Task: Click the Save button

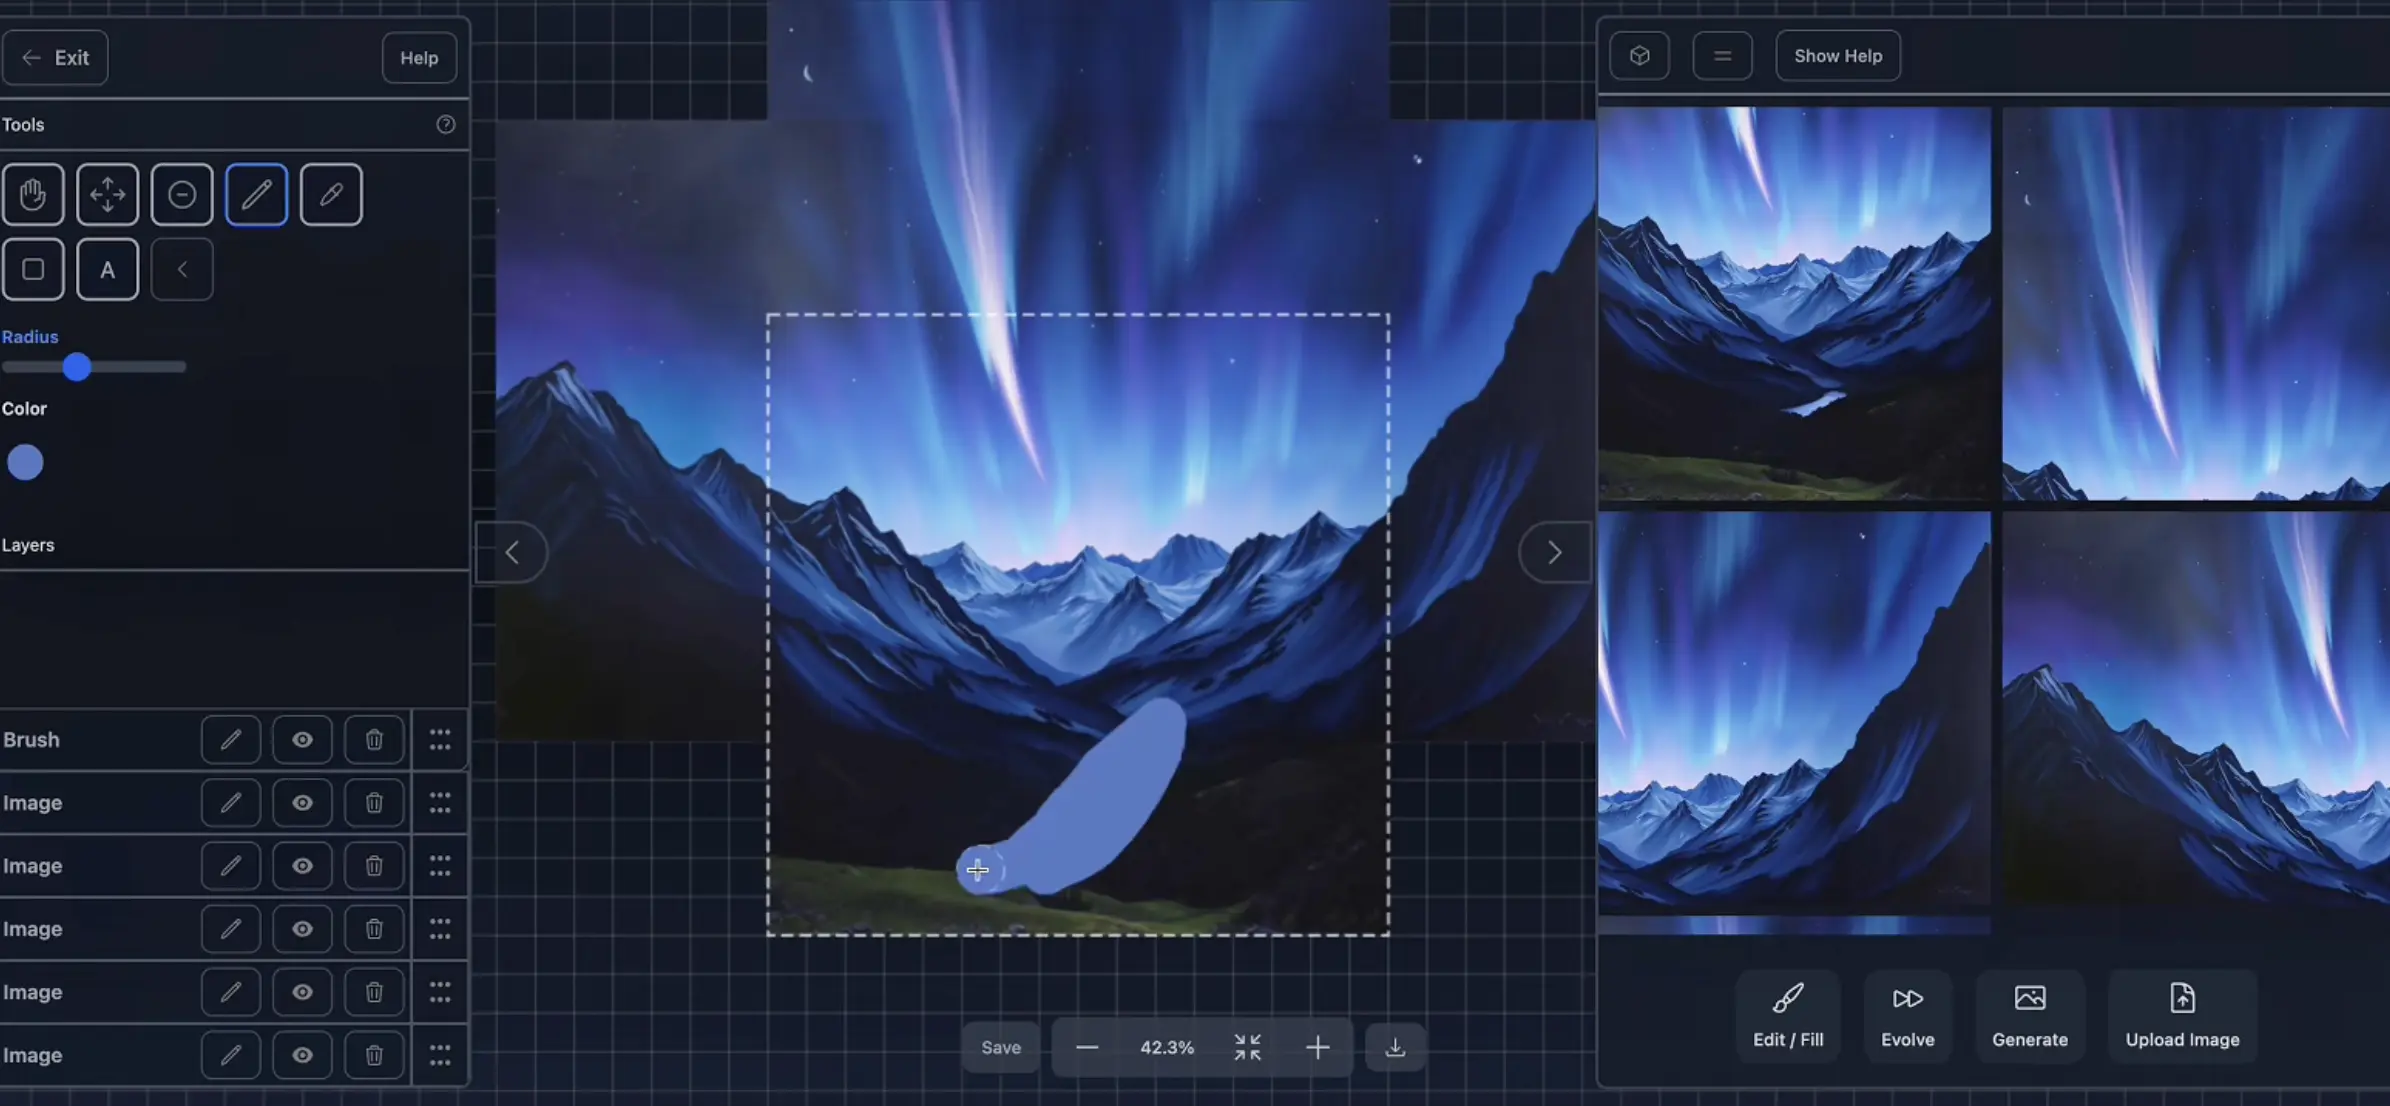Action: (1001, 1048)
